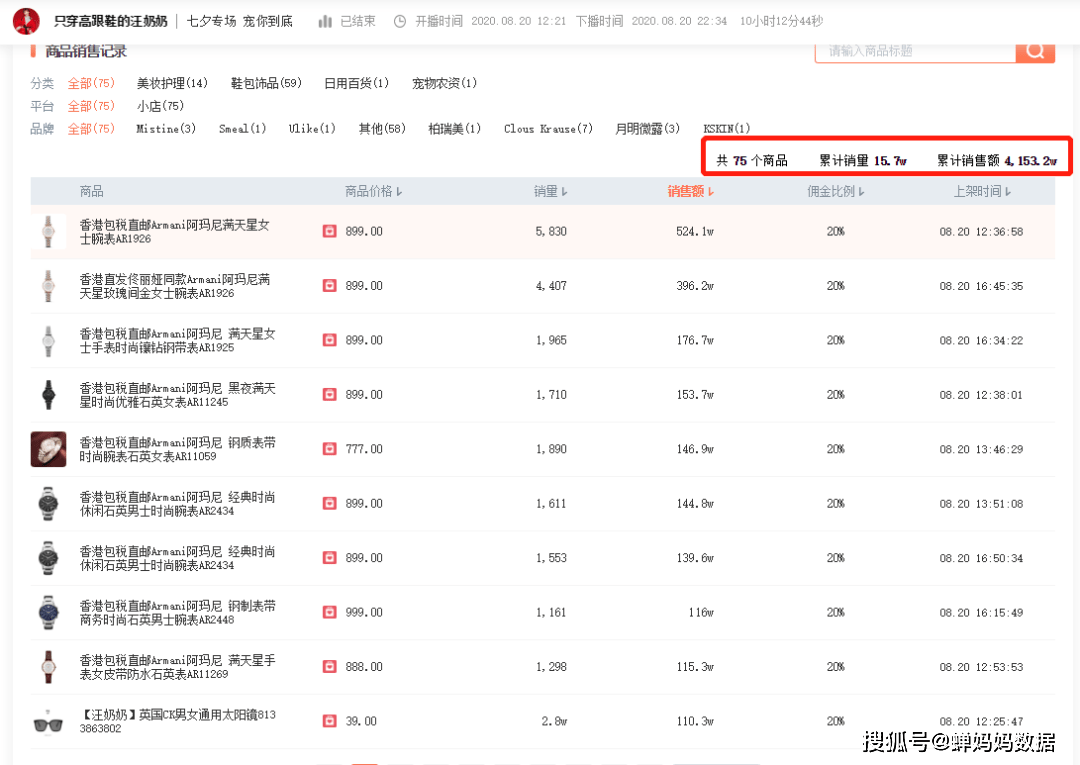Click the clock icon before 开播时间
This screenshot has height=765, width=1080.
point(400,21)
